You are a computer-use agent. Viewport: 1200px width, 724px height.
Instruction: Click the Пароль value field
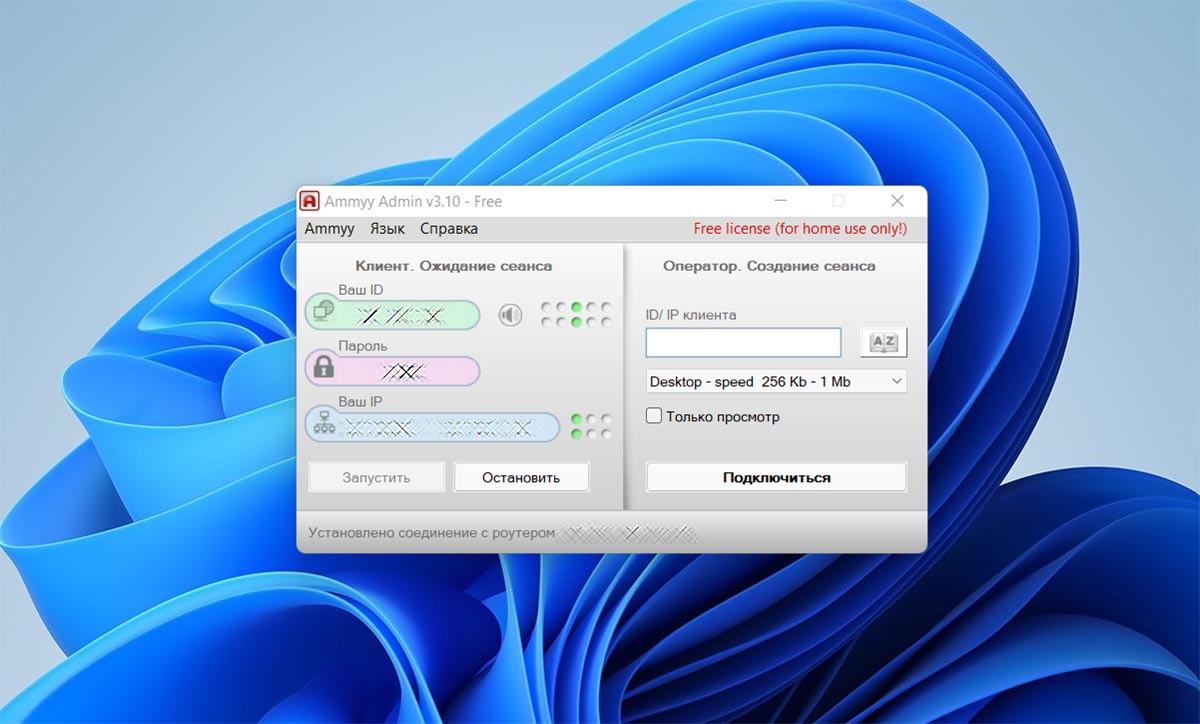click(405, 371)
